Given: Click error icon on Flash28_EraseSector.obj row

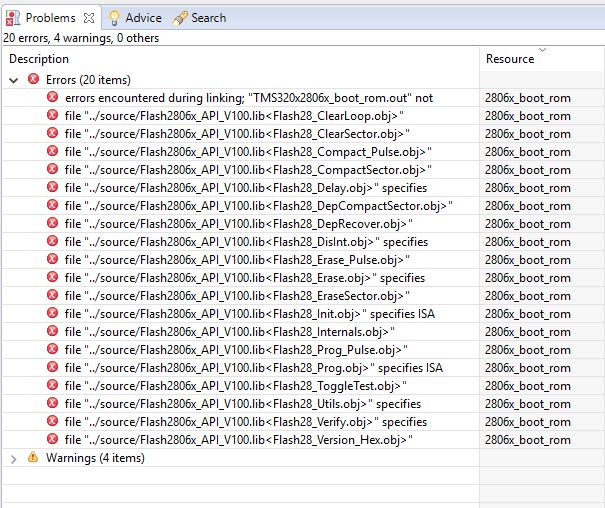Looking at the screenshot, I should [x=52, y=295].
